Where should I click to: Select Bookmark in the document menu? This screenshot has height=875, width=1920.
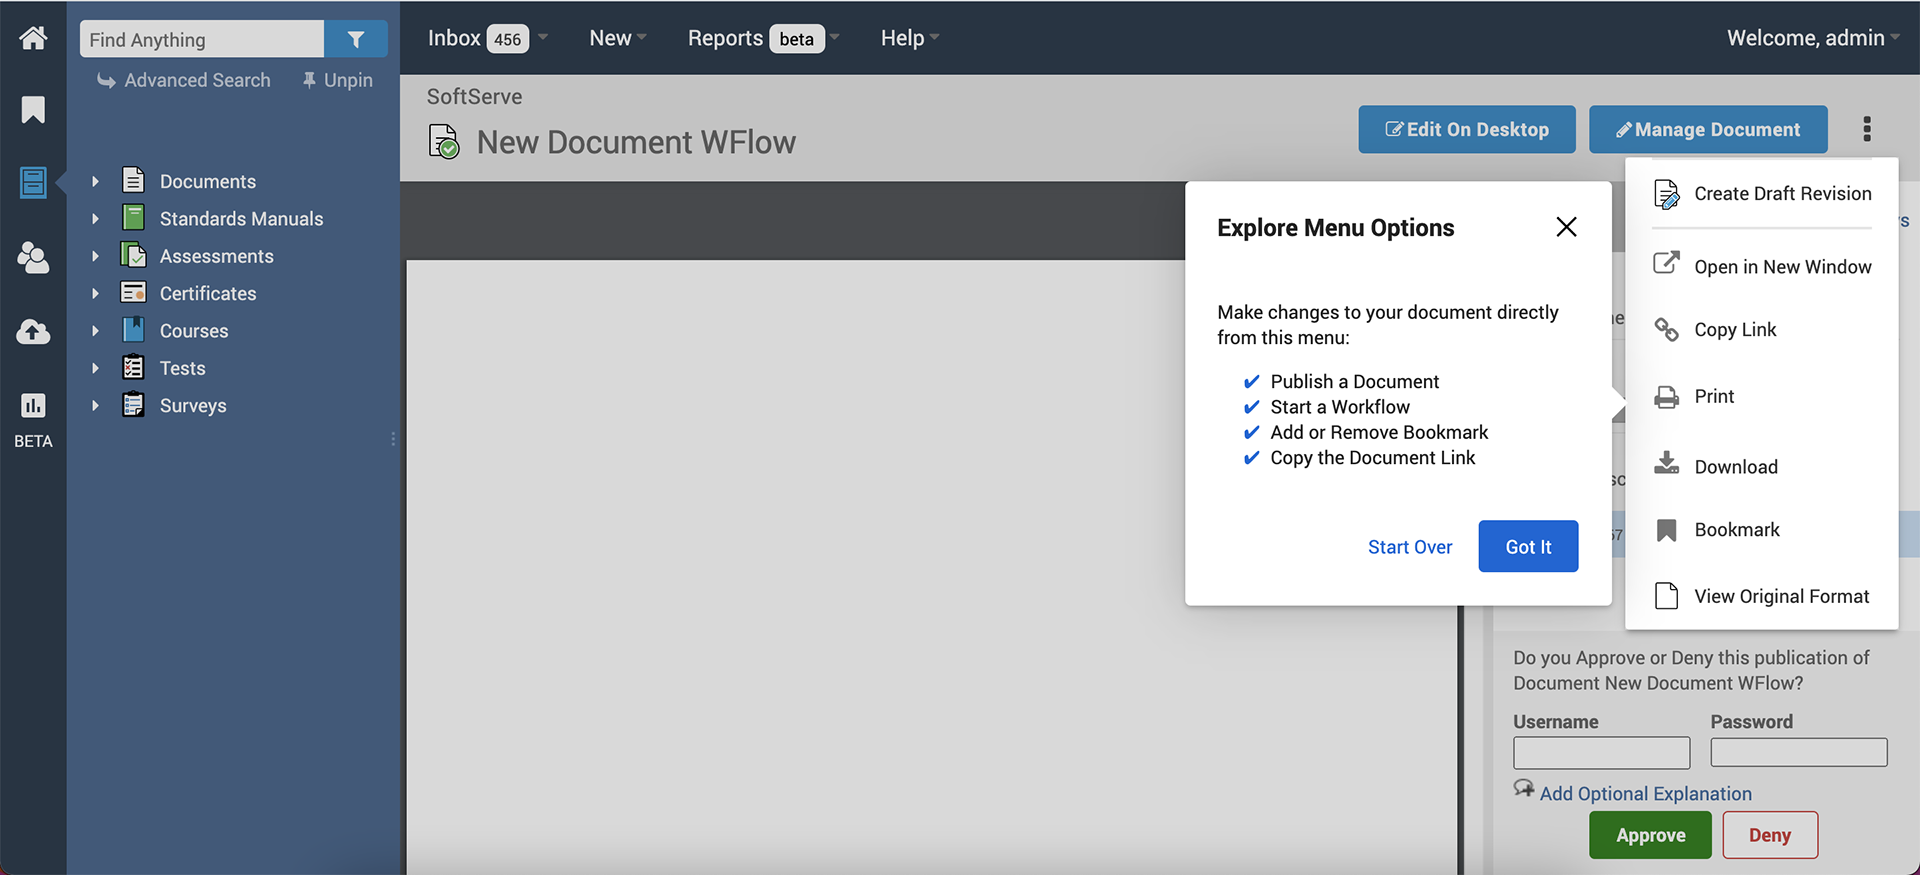click(1736, 530)
